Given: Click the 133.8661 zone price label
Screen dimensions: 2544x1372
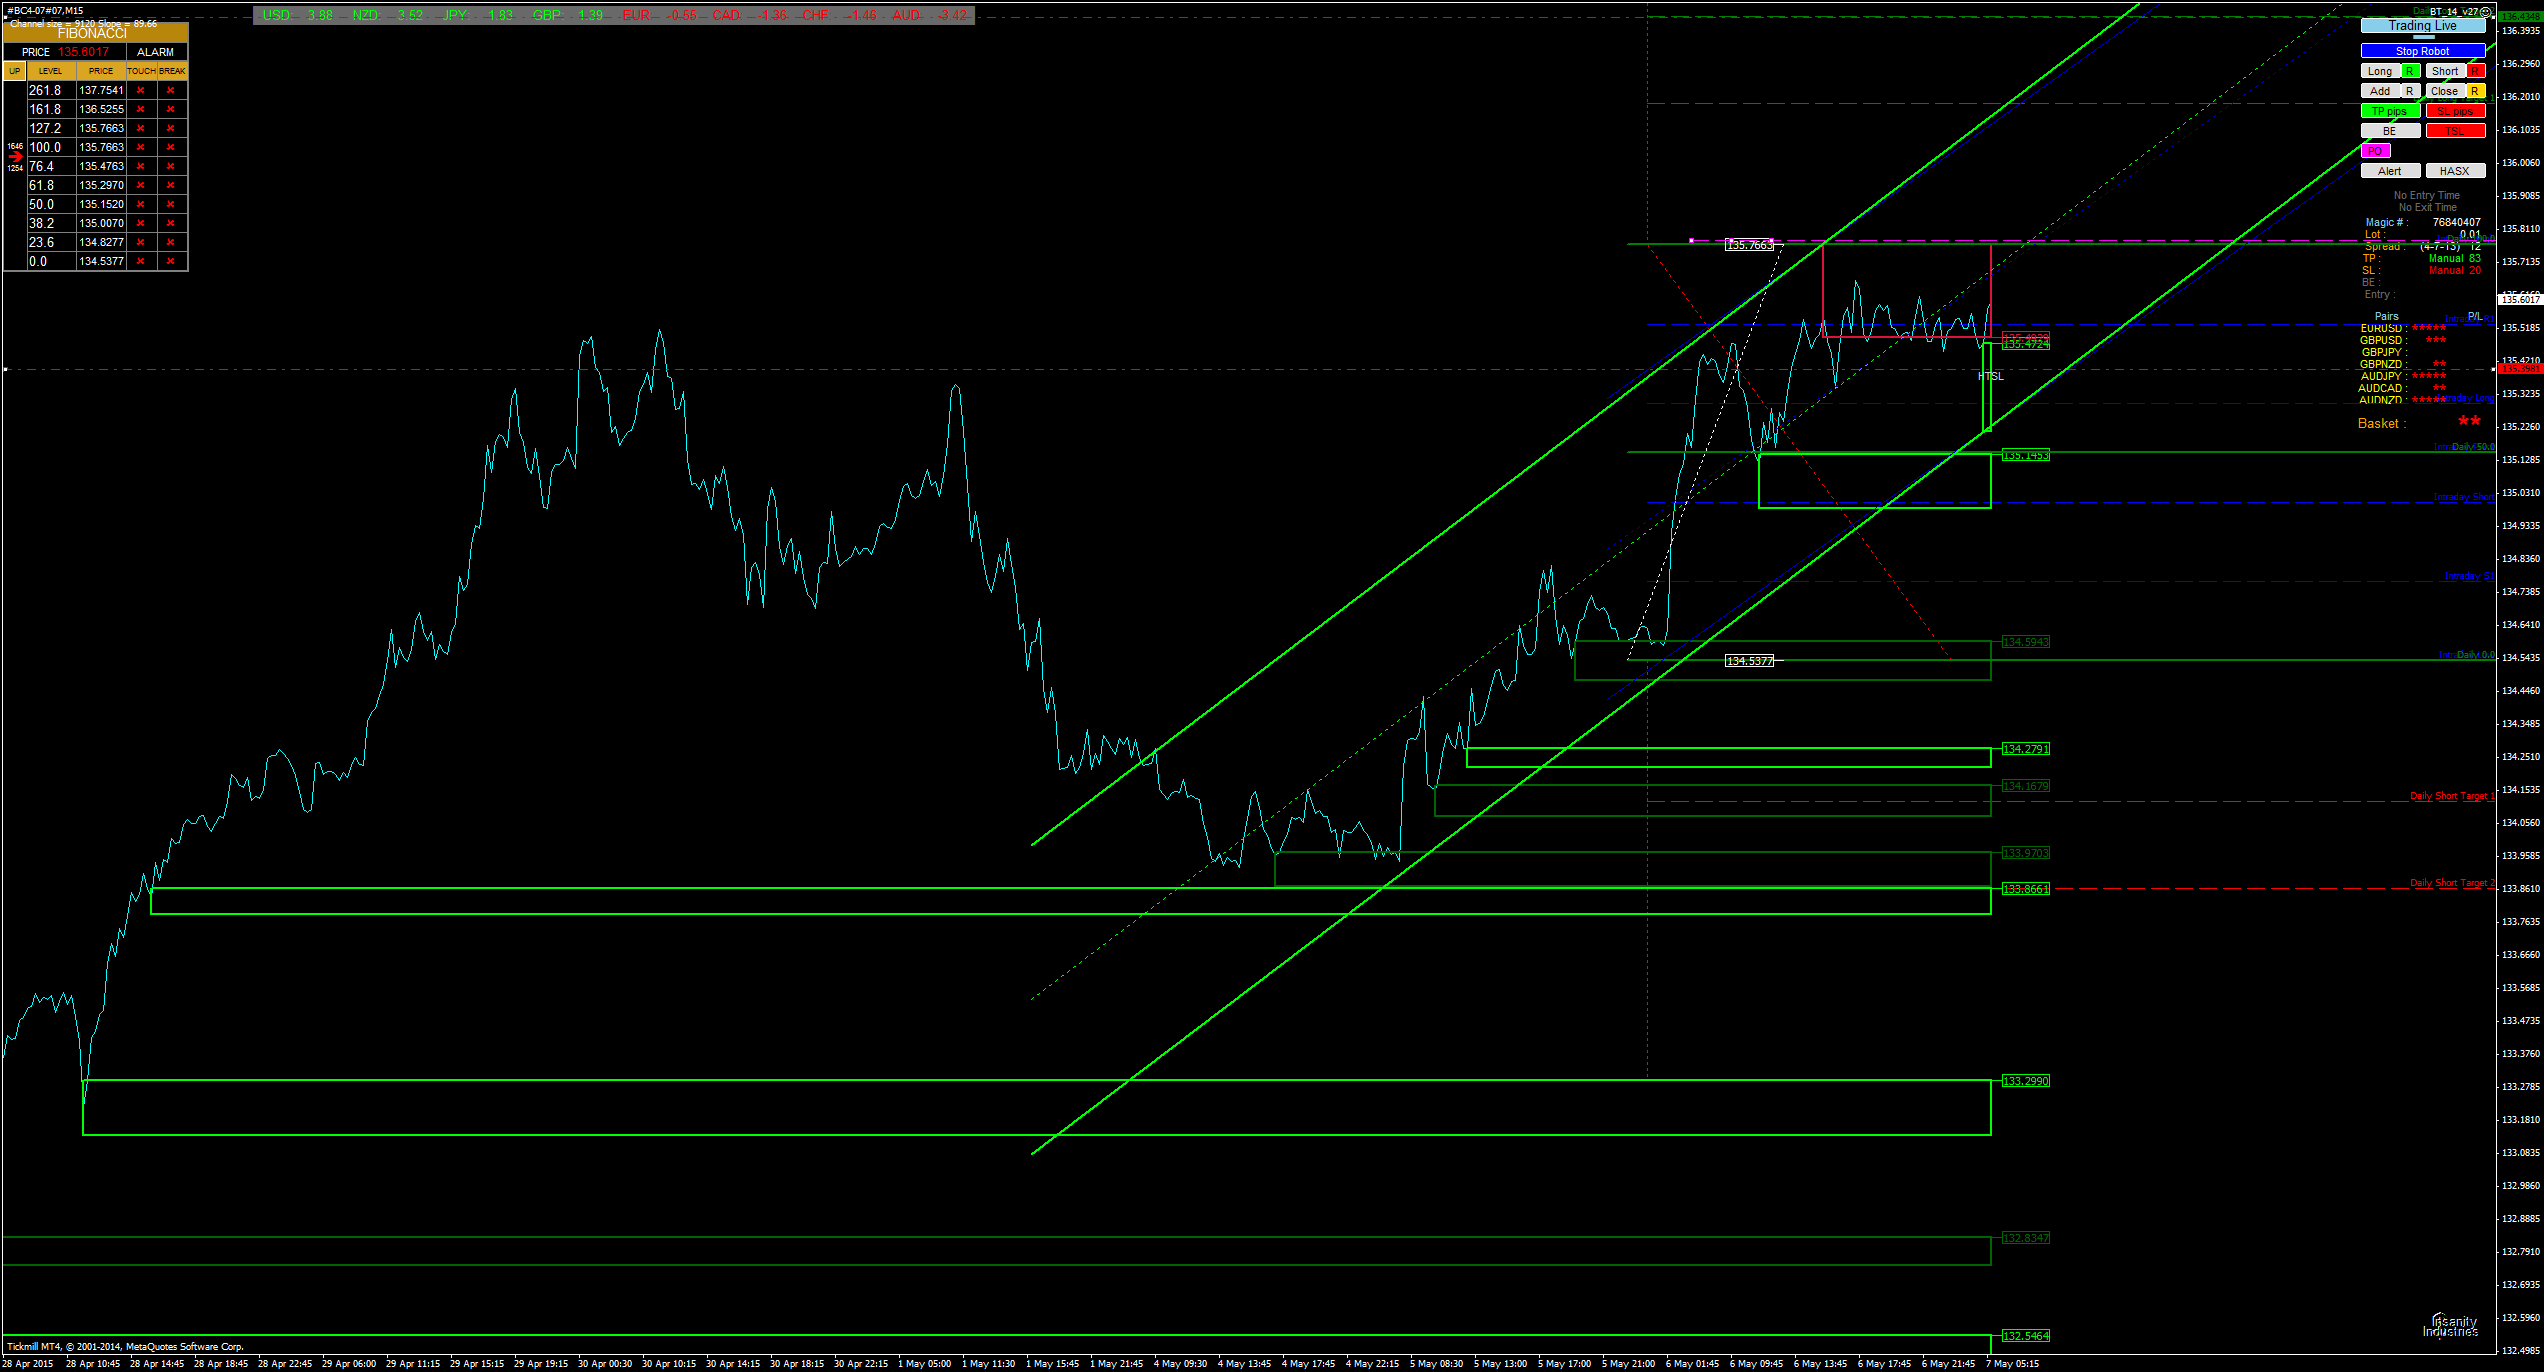Looking at the screenshot, I should coord(2026,889).
